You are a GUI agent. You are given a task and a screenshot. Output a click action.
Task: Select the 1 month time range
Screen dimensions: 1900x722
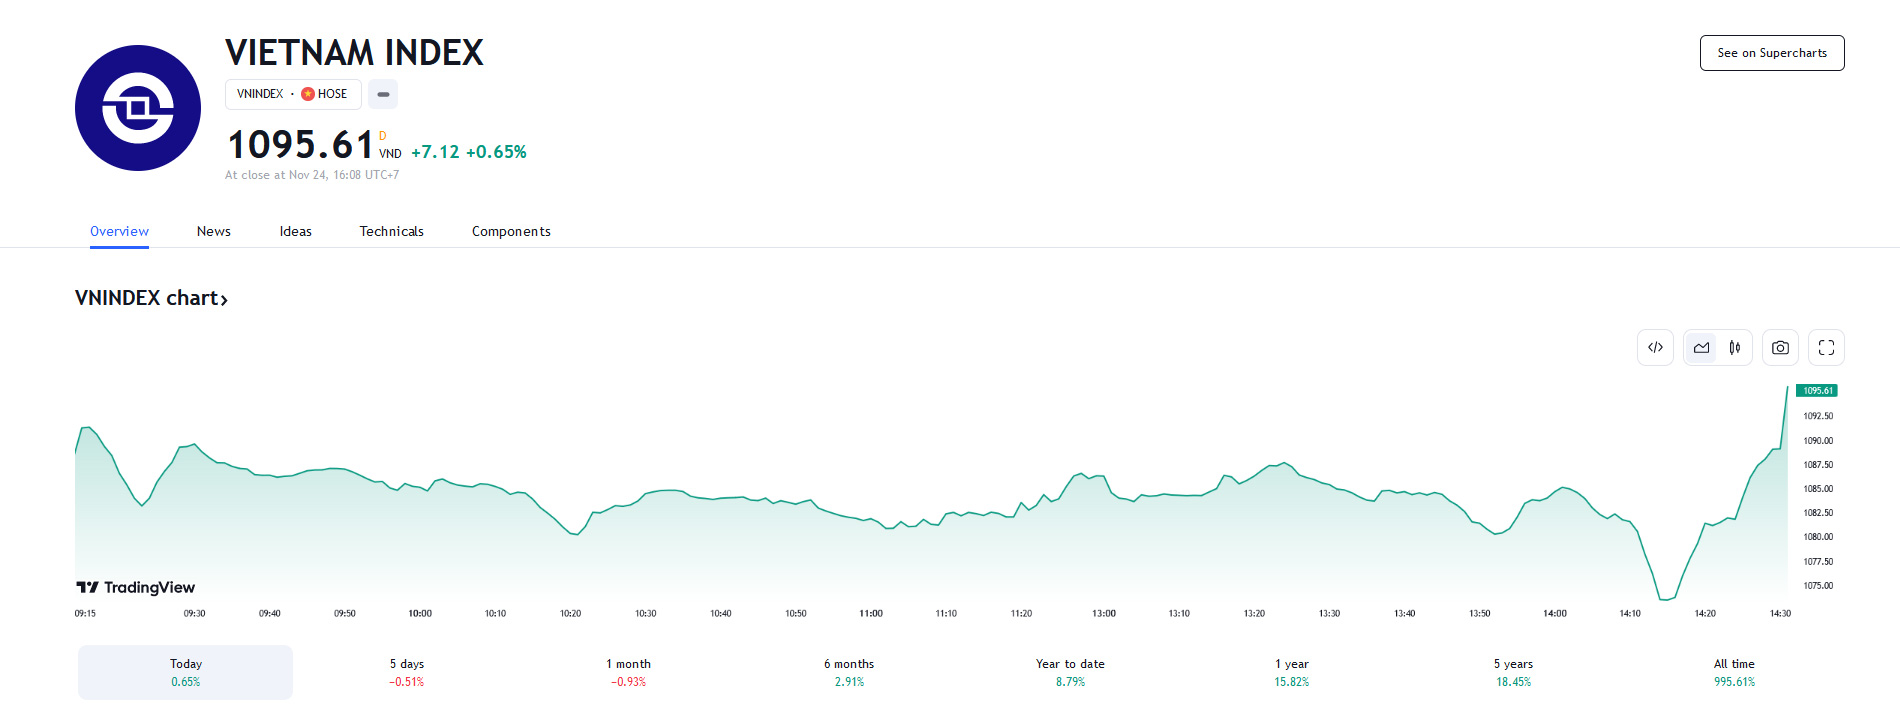pos(628,672)
